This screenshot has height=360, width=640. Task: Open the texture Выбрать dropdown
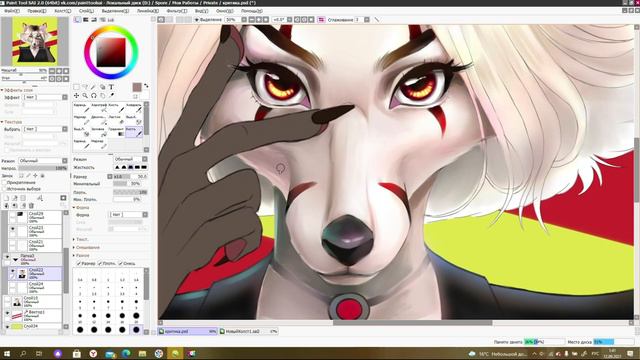pyautogui.click(x=45, y=129)
